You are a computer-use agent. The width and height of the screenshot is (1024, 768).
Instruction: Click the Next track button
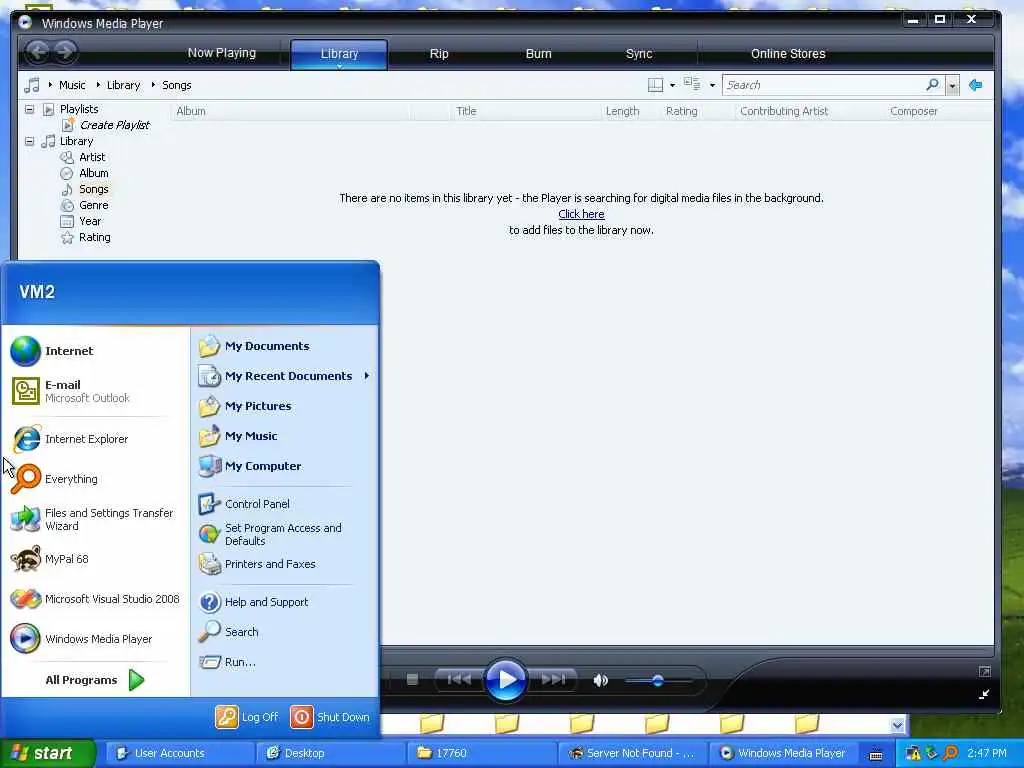pyautogui.click(x=552, y=680)
